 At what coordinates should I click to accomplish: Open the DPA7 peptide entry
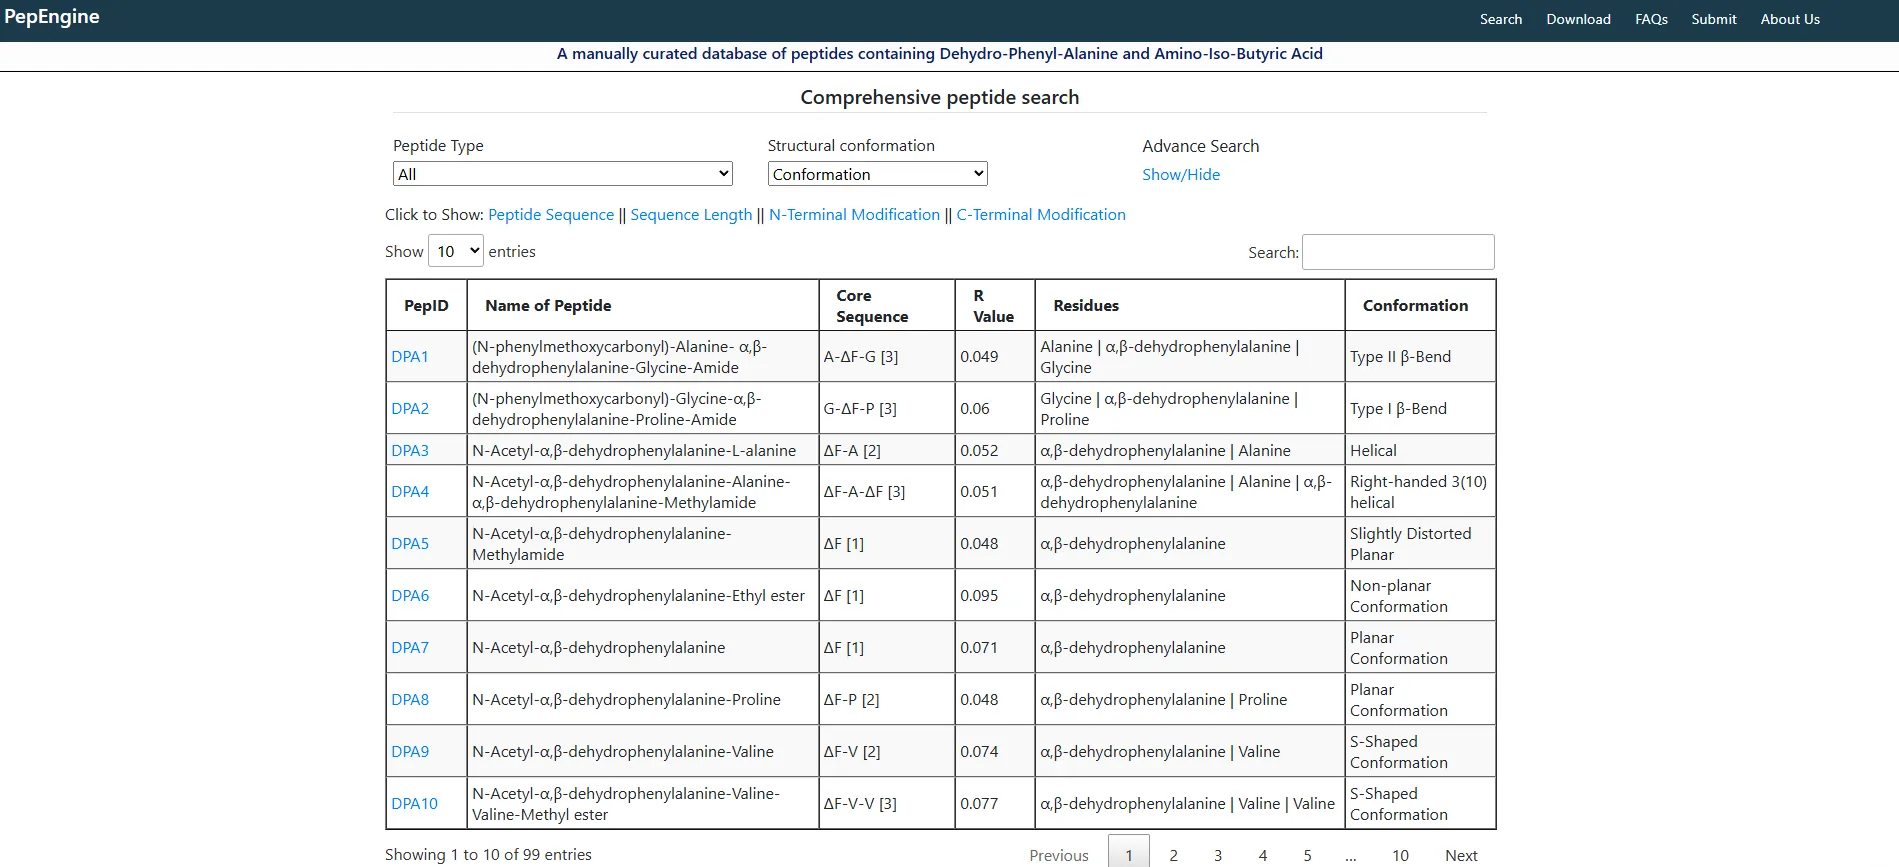coord(410,647)
